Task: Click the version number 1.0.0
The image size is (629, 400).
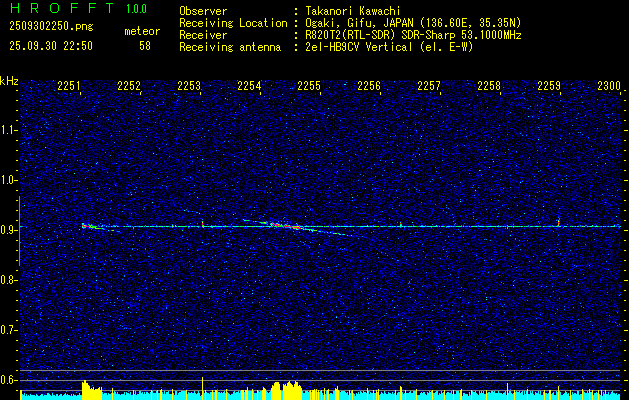Action: click(x=136, y=9)
